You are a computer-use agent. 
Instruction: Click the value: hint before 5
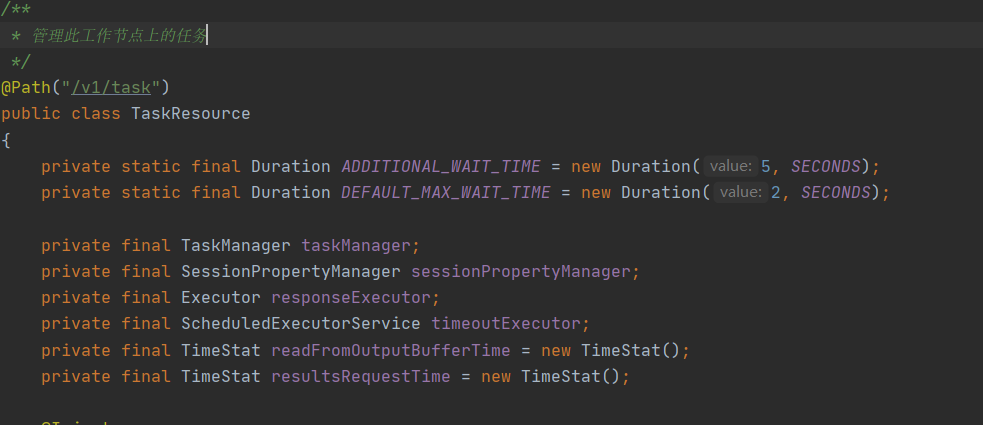point(730,167)
